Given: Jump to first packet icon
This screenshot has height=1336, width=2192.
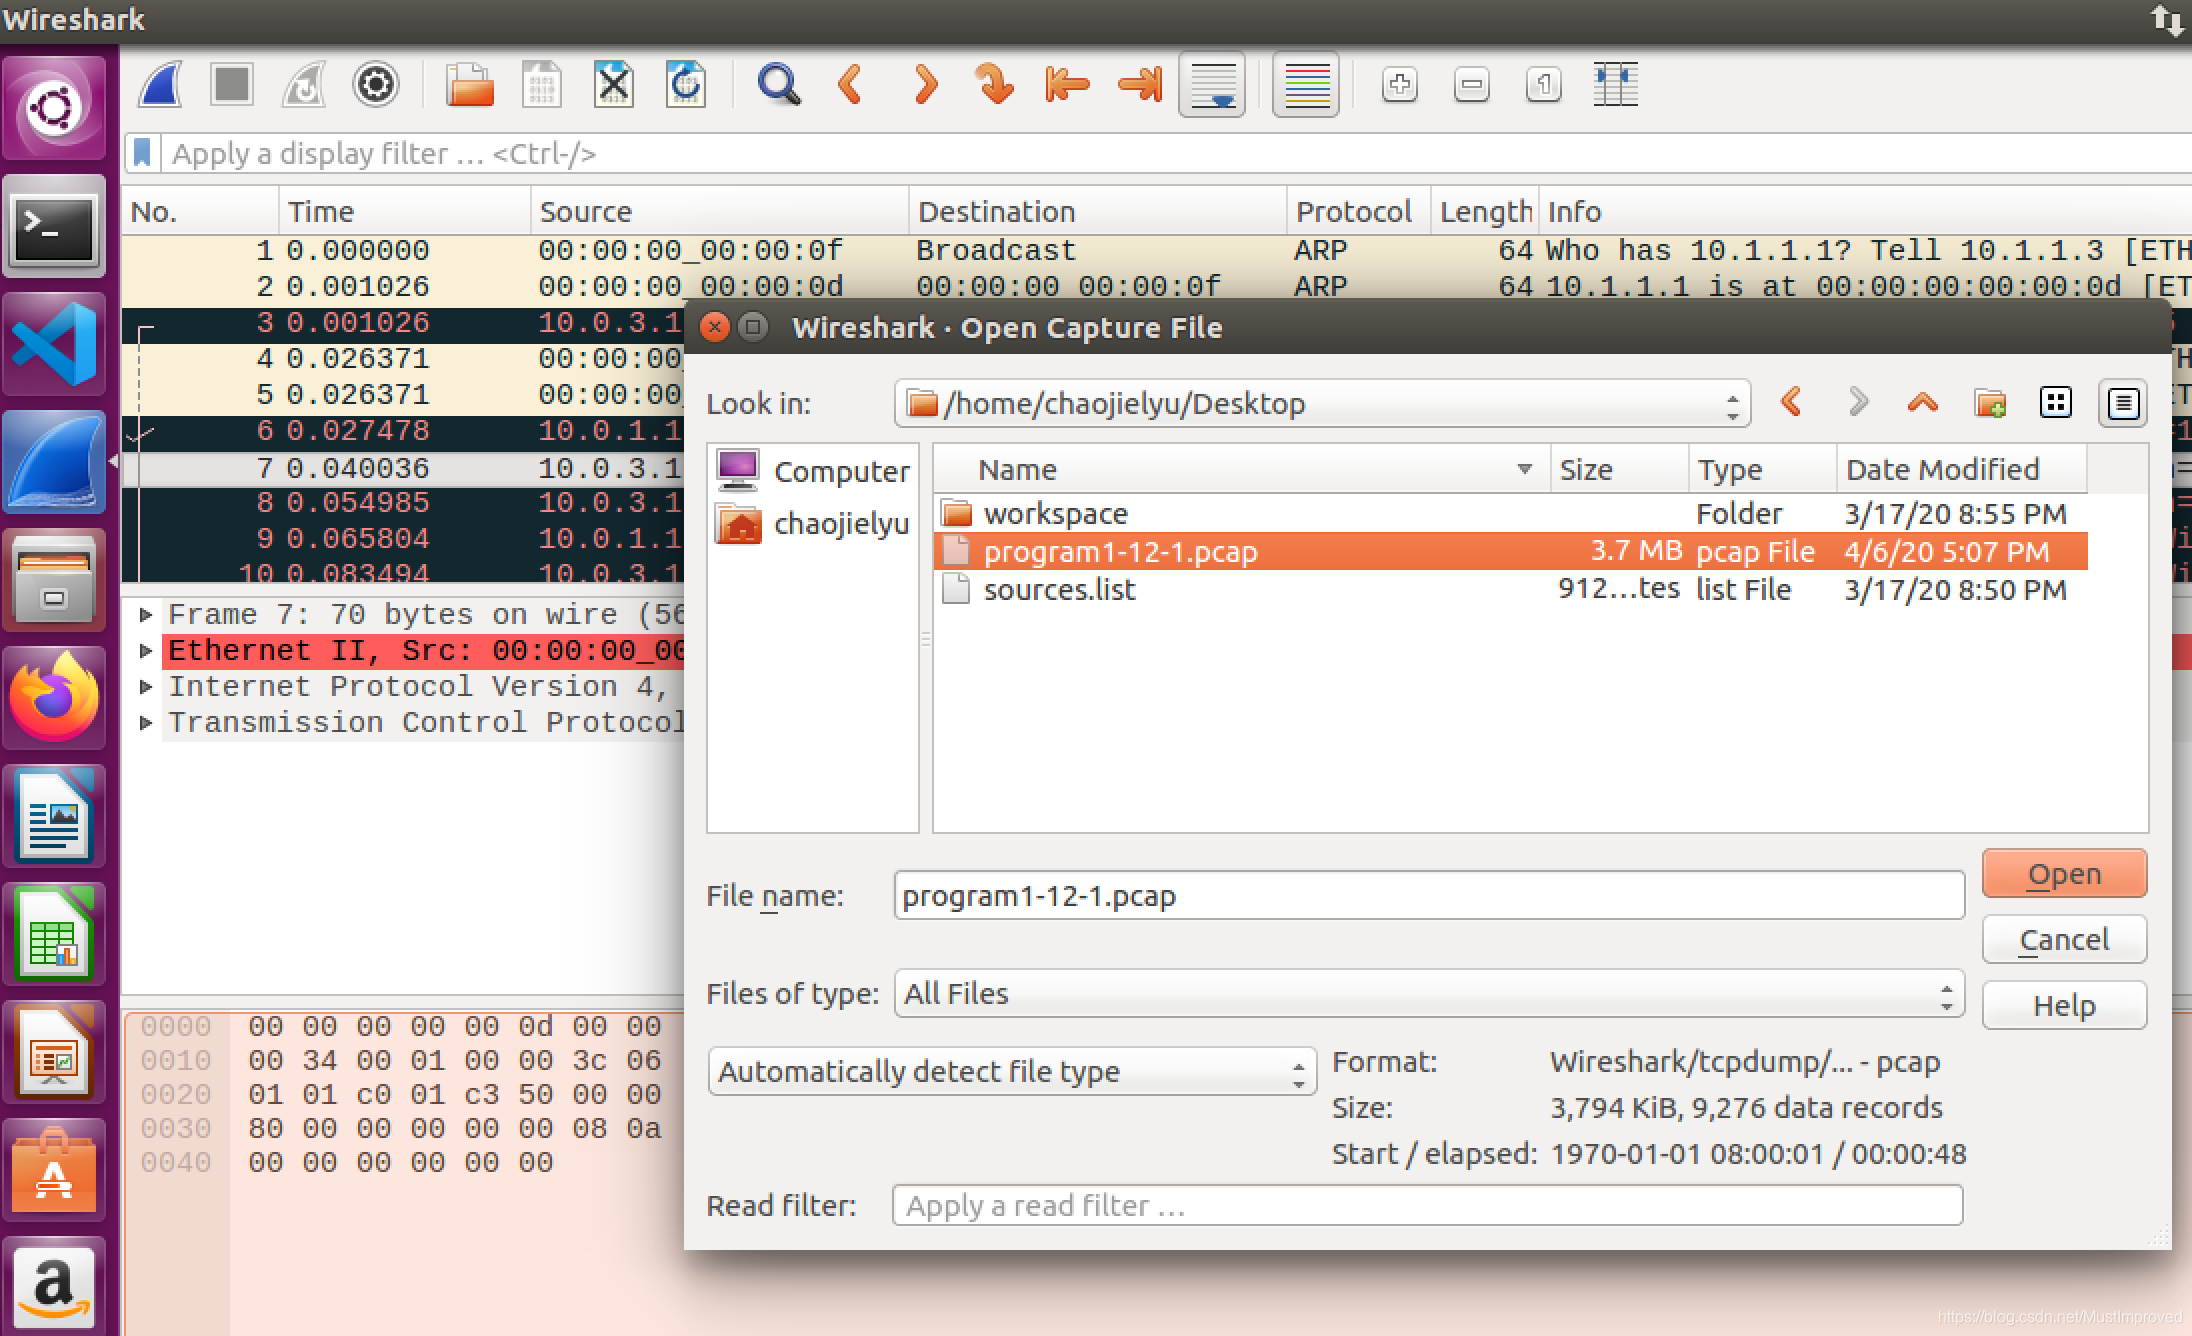Looking at the screenshot, I should [x=1066, y=84].
